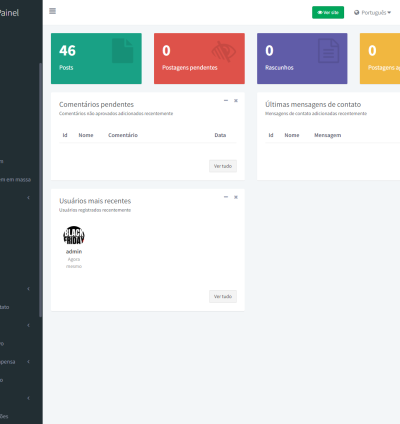Screen dimensions: 400x424
Task: Collapse the Comentários pendentes panel
Action: [x=226, y=100]
